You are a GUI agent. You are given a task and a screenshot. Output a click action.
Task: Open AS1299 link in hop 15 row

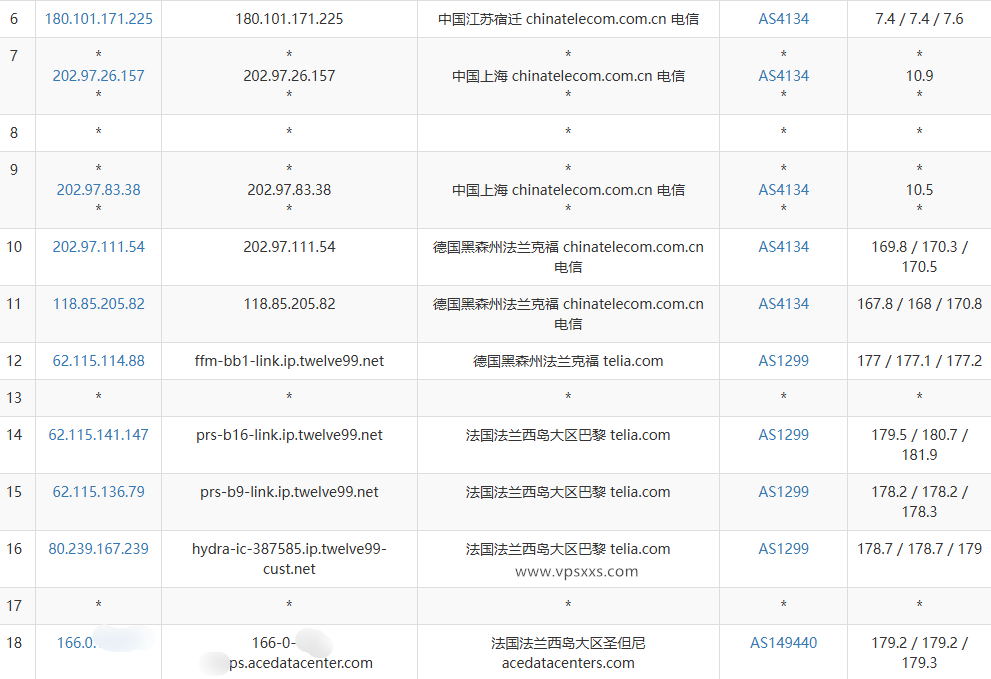(x=784, y=492)
